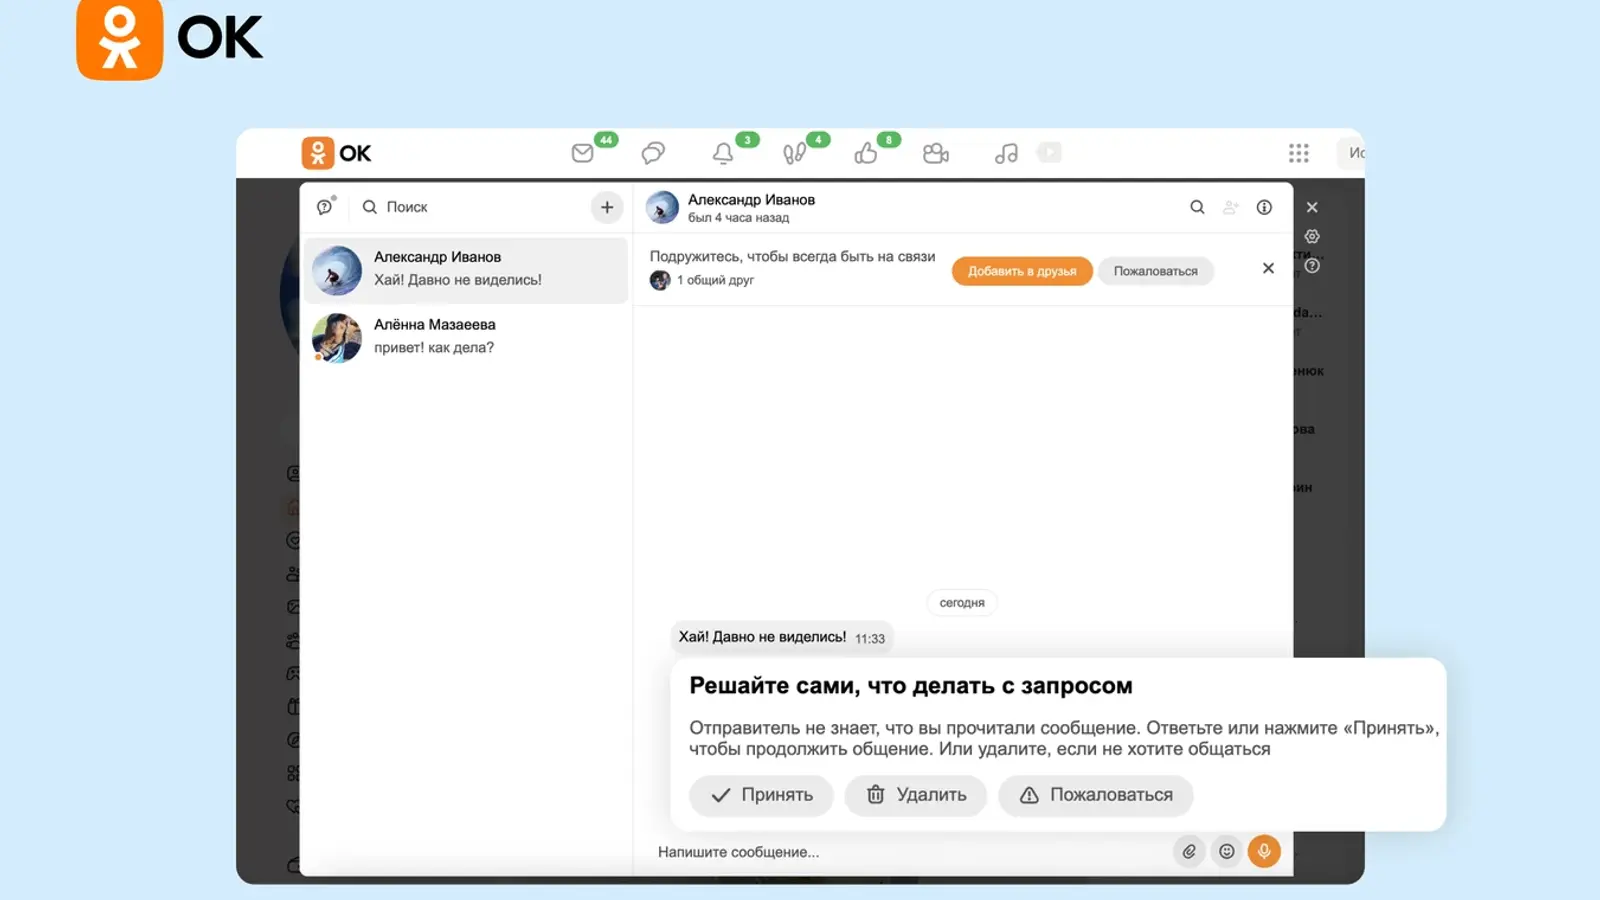1600x900 pixels.
Task: Click the Напишите сообщение message input
Action: [x=910, y=852]
